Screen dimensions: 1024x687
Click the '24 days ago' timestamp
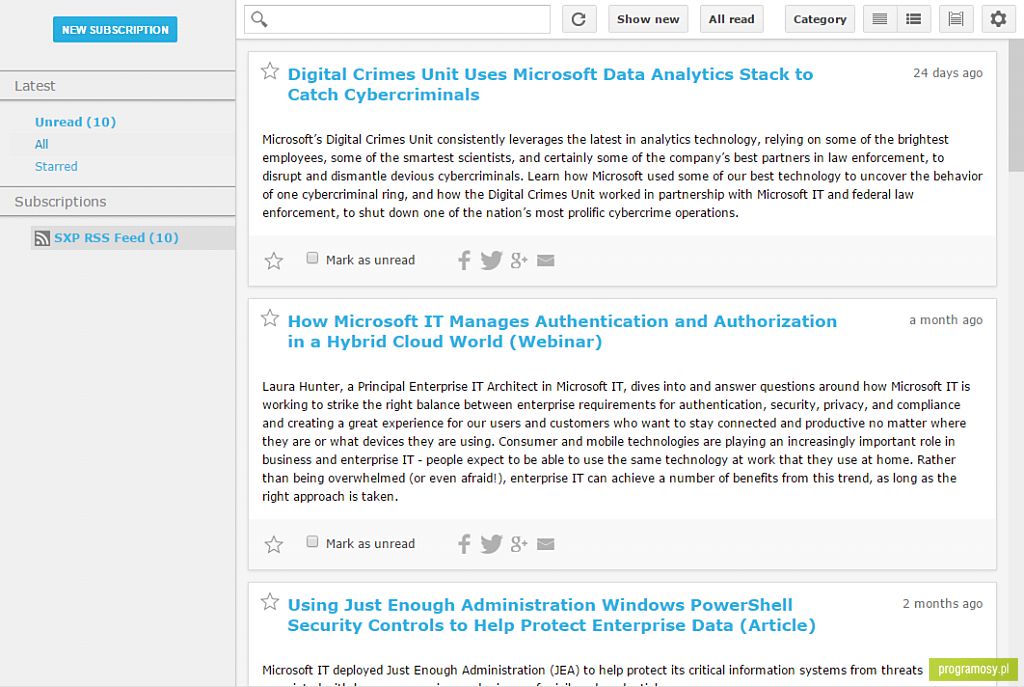click(x=948, y=73)
